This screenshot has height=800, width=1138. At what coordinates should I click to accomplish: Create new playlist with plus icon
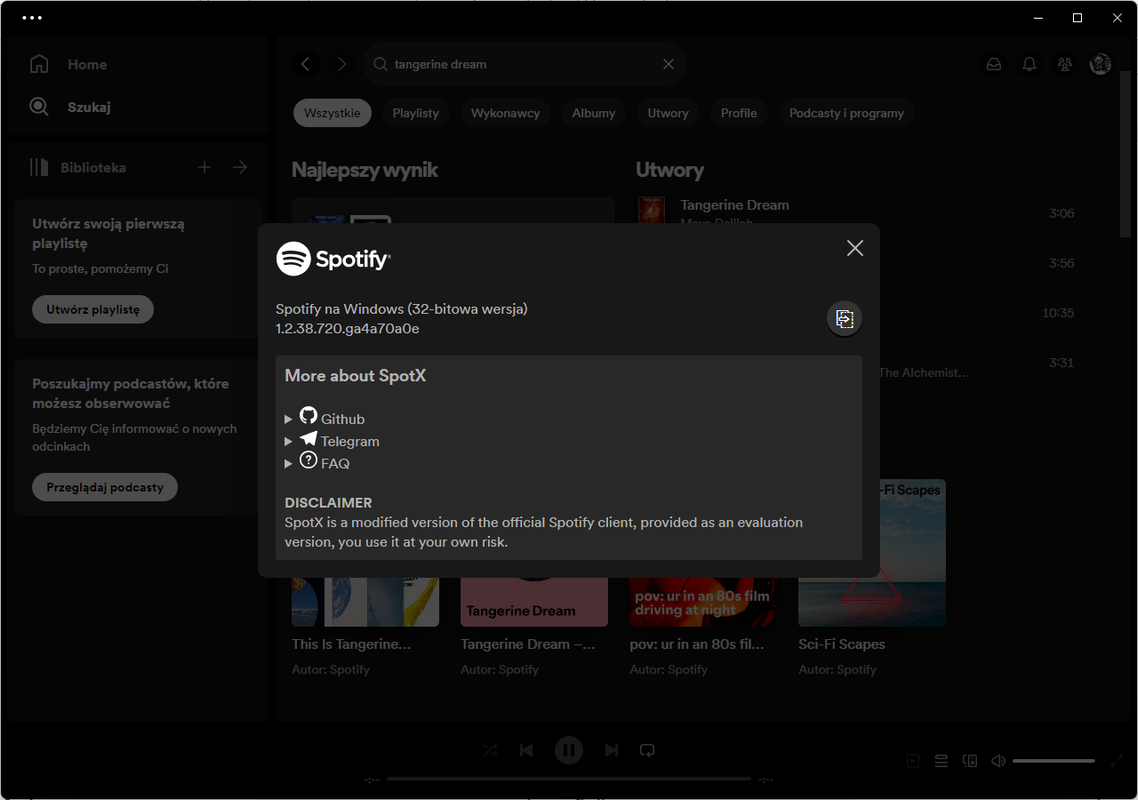(205, 168)
